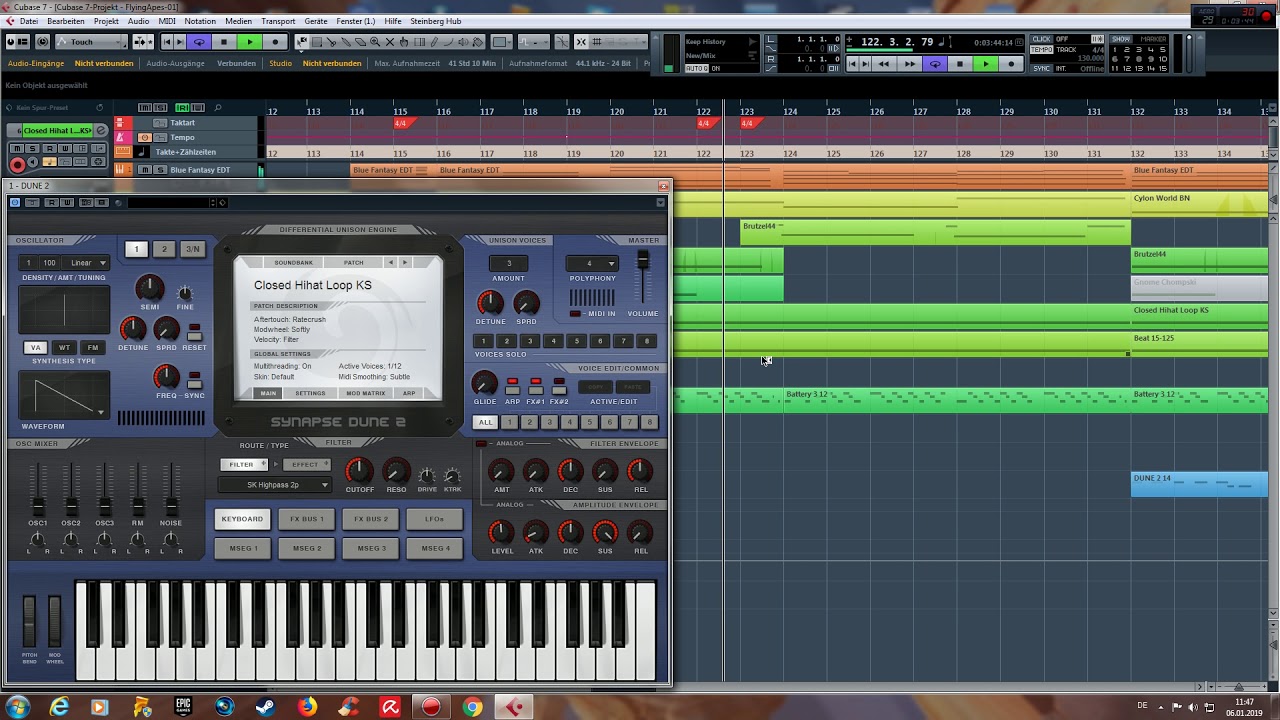Select oscillator 2 in DUNE 2
Screen dimensions: 1280x720
pyautogui.click(x=164, y=249)
